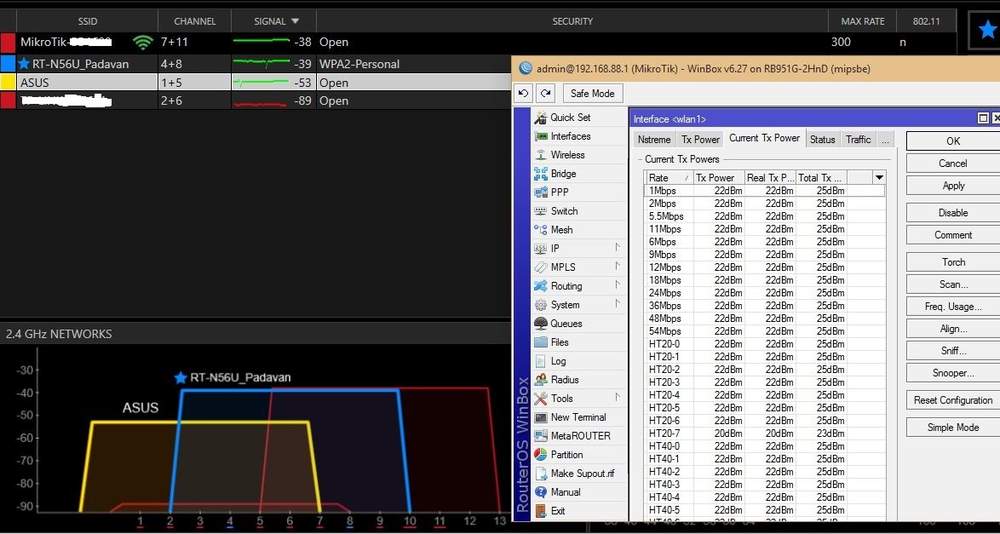
Task: Select the ASUS network row
Action: pos(255,82)
